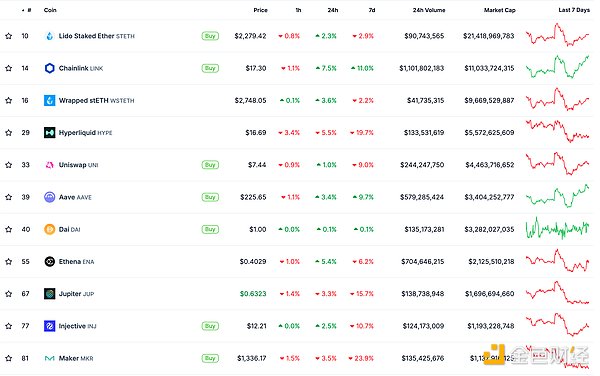Click the Chainlink hexagon coin icon
600x376 pixels.
(49, 68)
